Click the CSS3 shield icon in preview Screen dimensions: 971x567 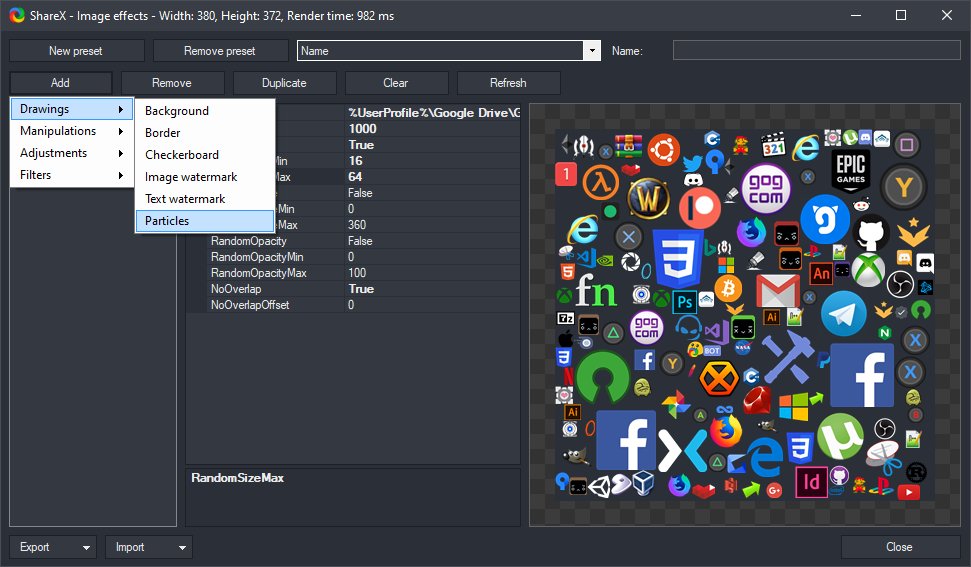coord(679,258)
